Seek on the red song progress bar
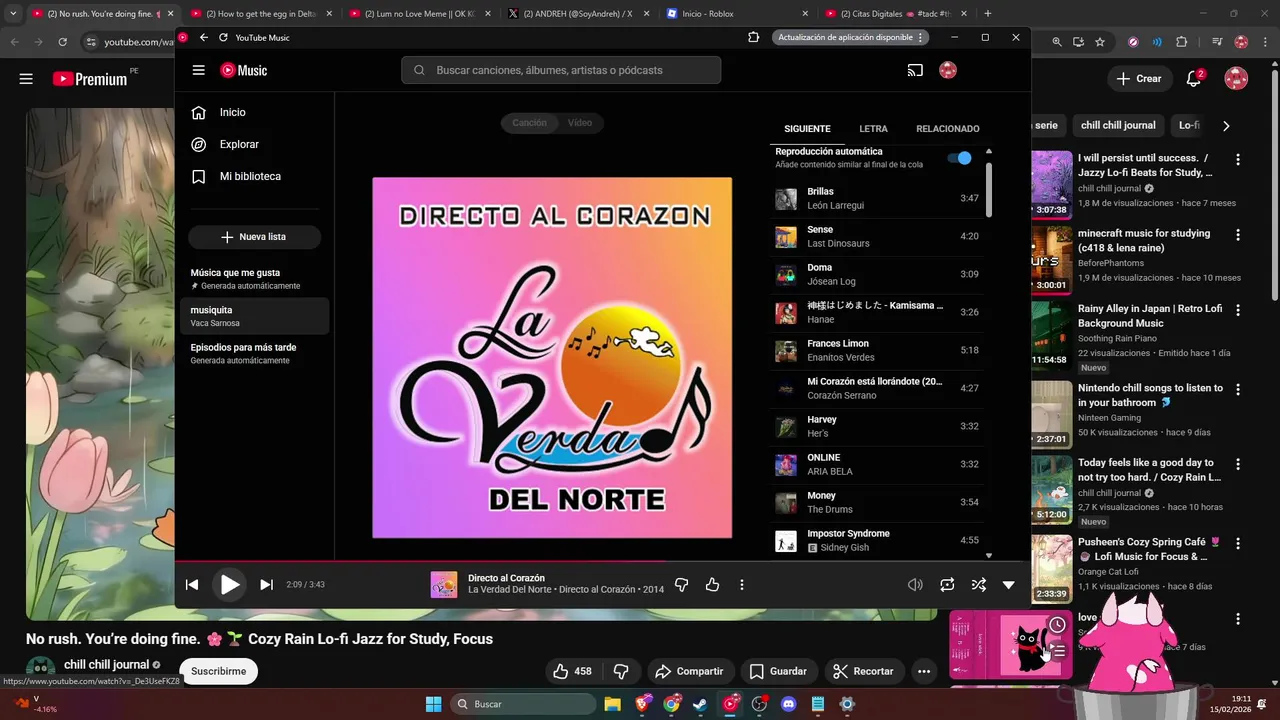The width and height of the screenshot is (1280, 720). click(x=602, y=562)
